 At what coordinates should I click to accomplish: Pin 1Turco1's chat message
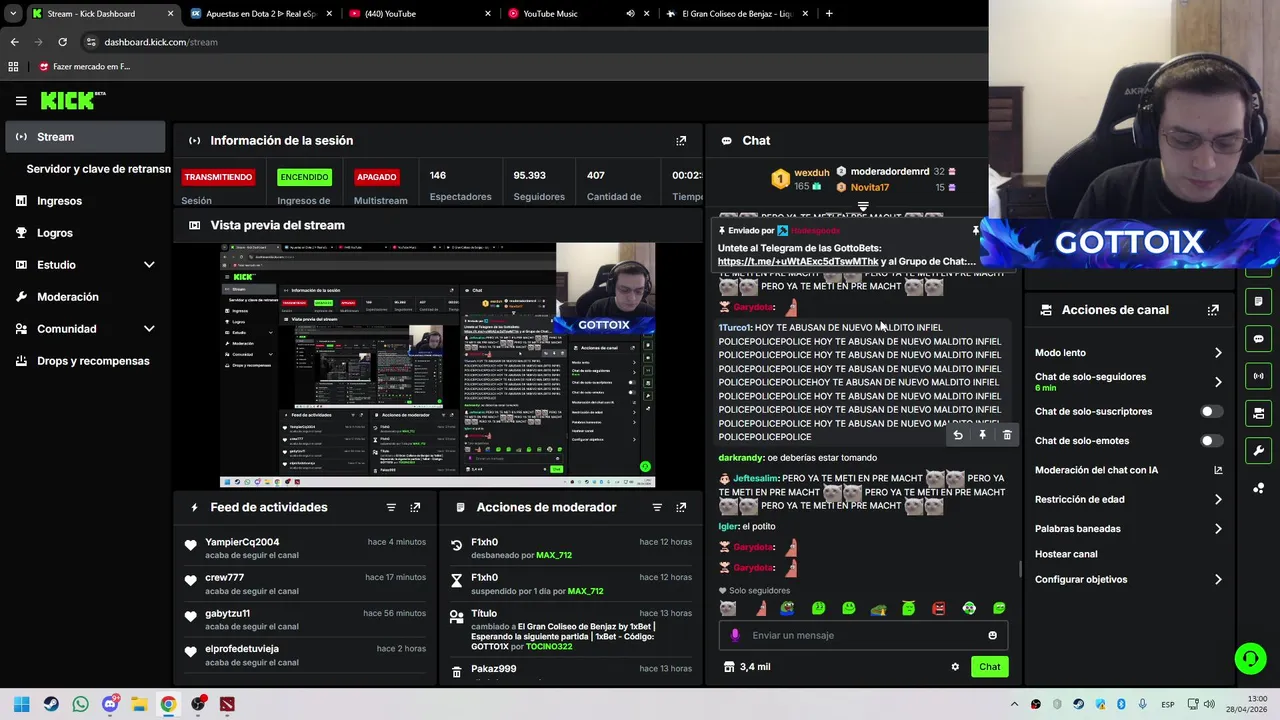(982, 435)
